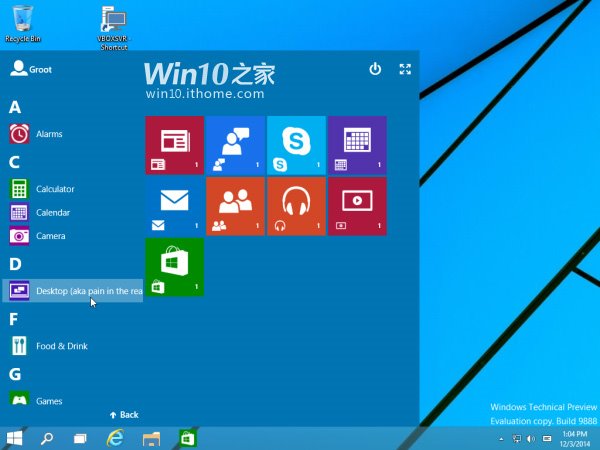Open the purple Calendar tile

(x=357, y=145)
